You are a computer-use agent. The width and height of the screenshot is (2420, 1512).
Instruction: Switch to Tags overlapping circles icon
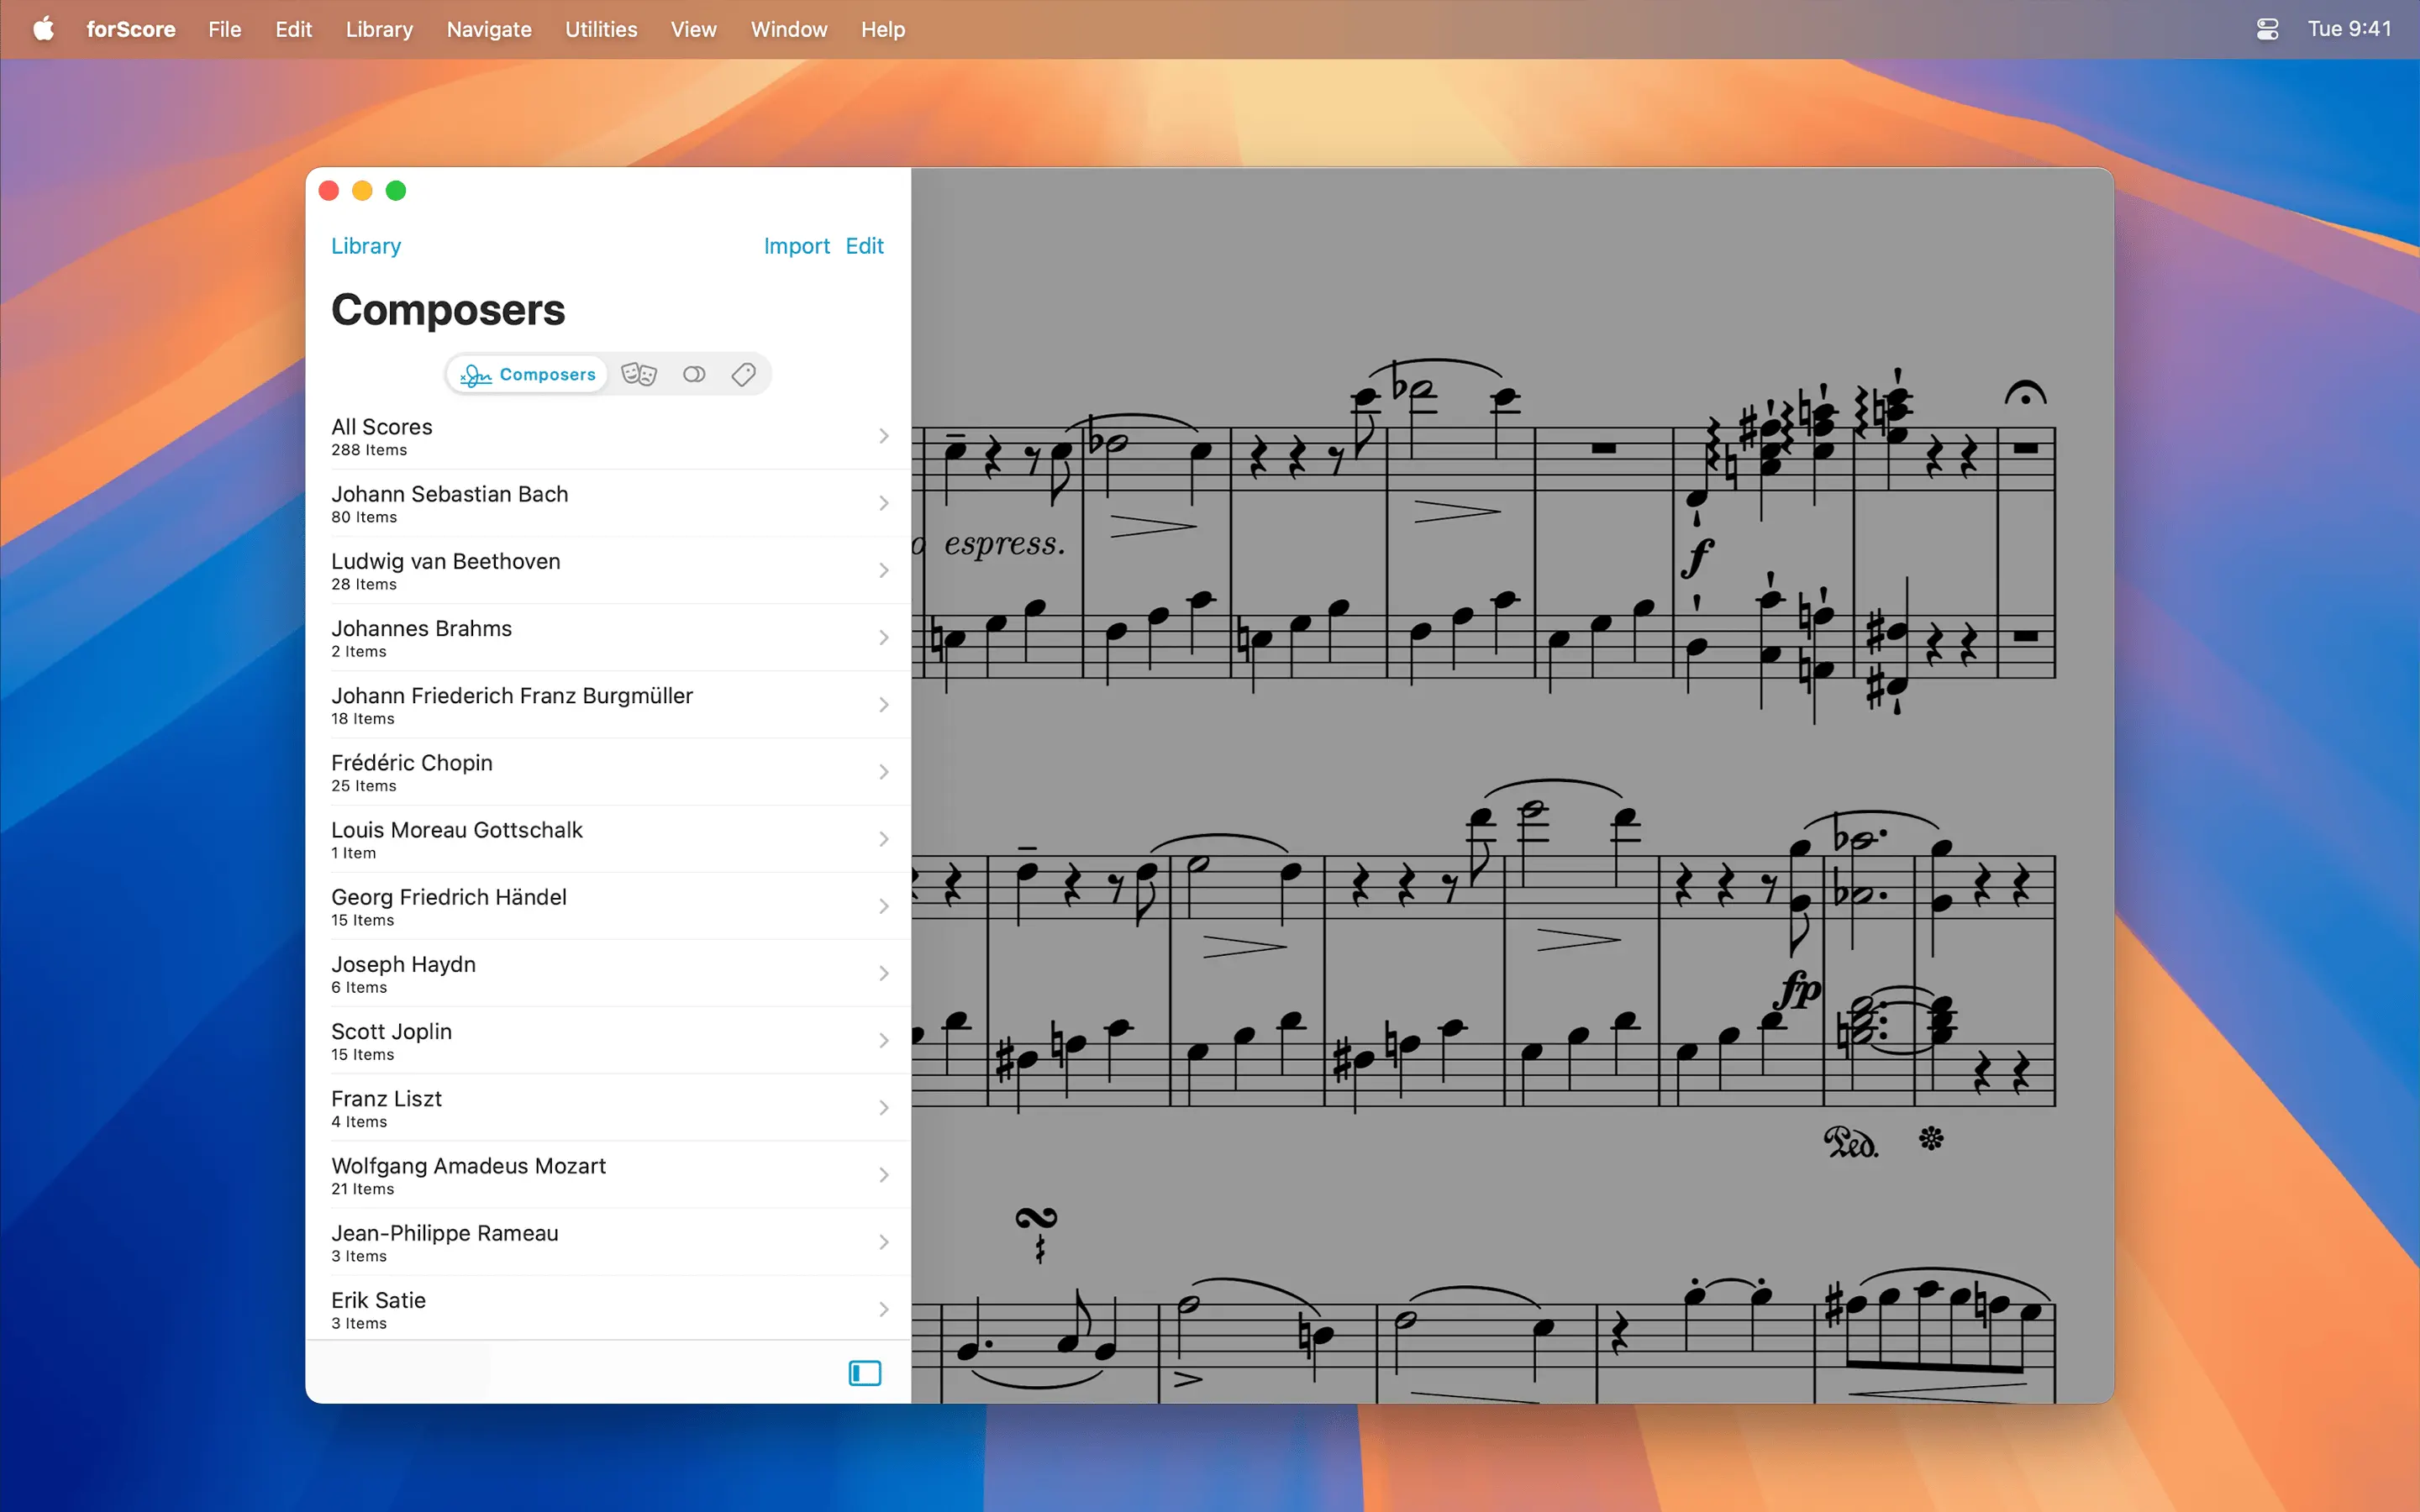click(x=694, y=374)
